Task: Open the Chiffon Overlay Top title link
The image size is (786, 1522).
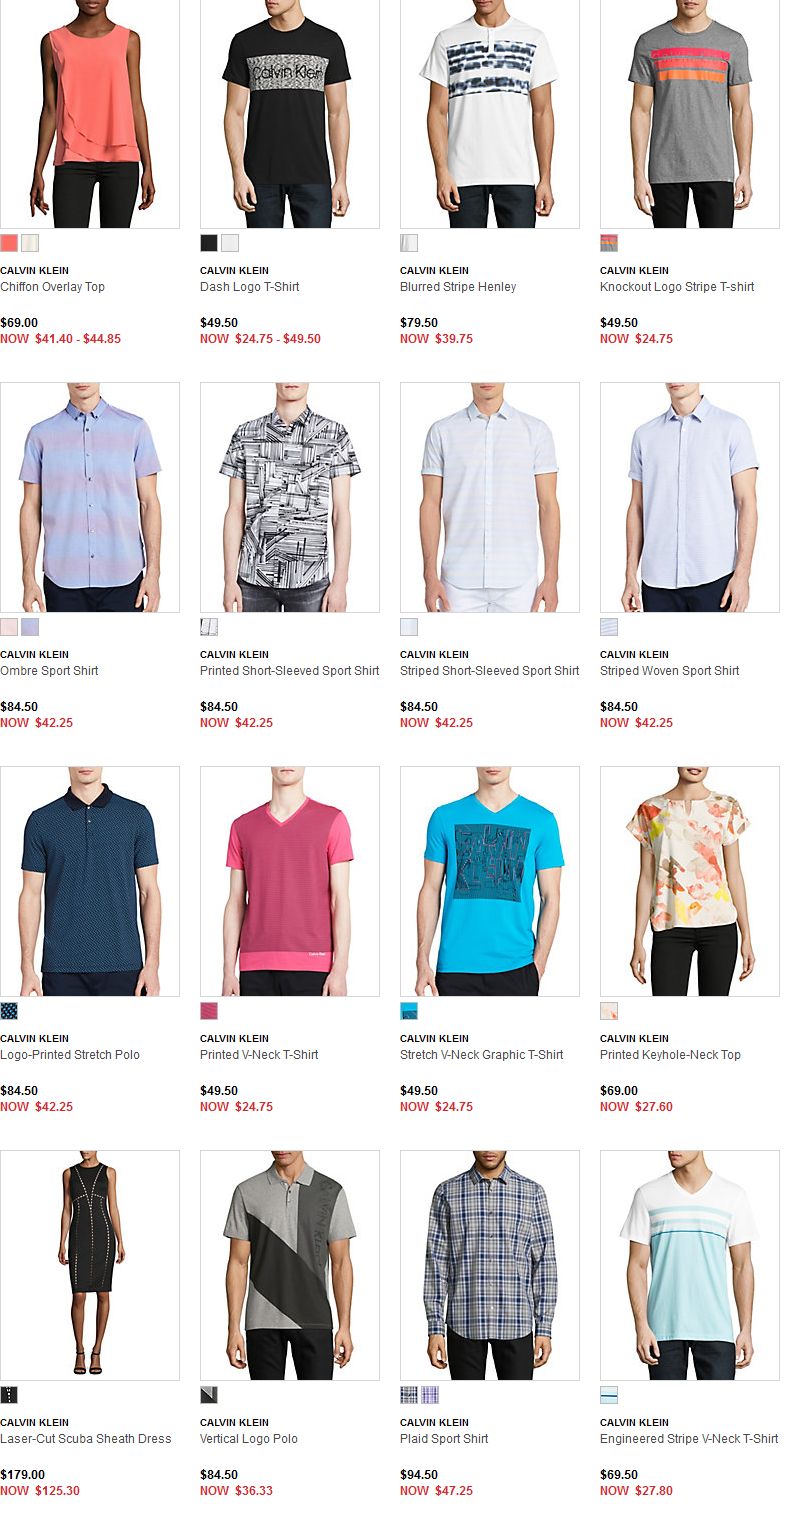Action: pyautogui.click(x=52, y=287)
